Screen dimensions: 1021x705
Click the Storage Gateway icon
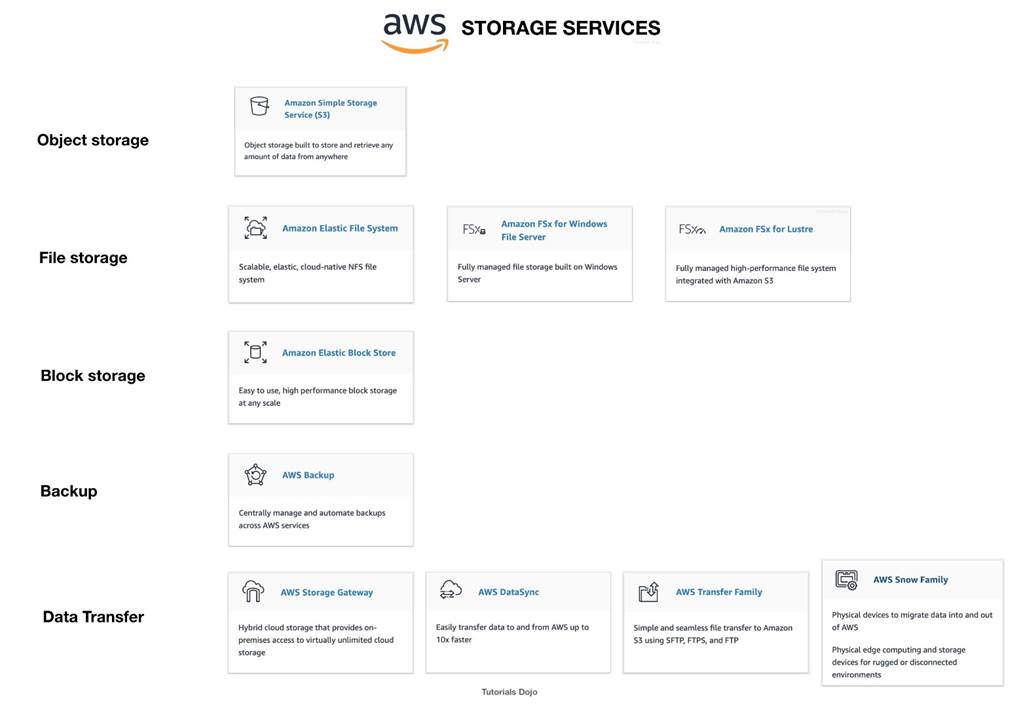click(254, 592)
